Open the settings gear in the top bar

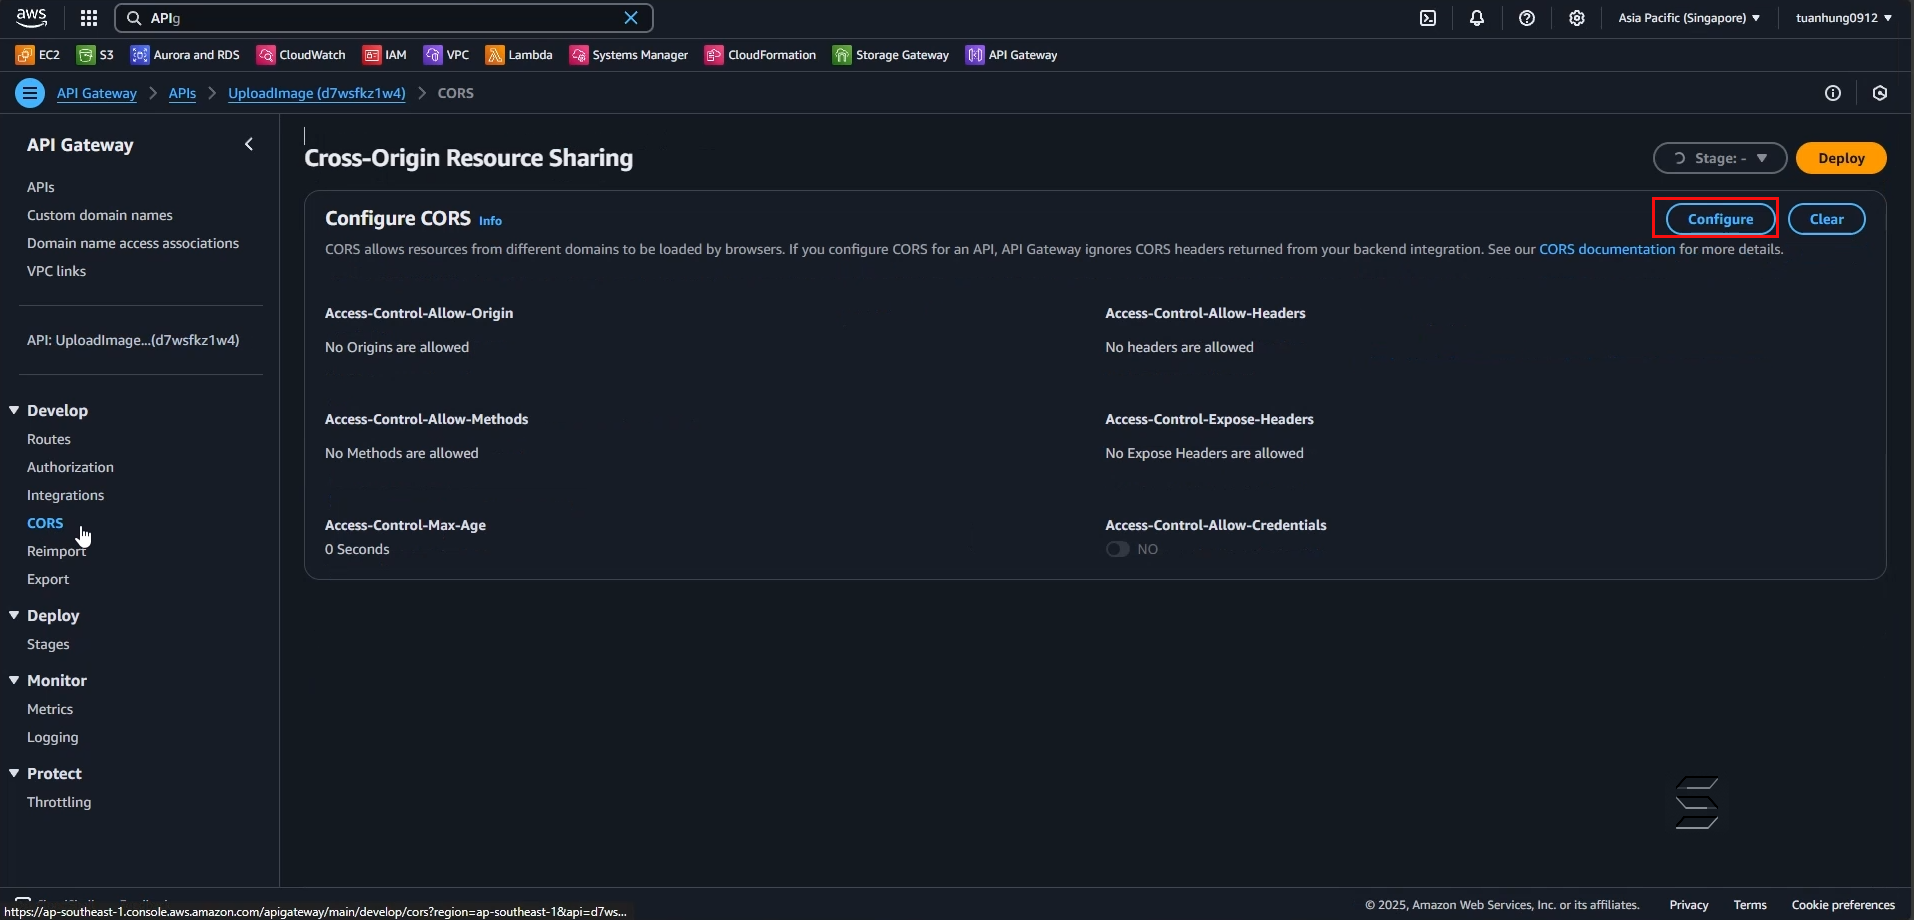(x=1577, y=18)
